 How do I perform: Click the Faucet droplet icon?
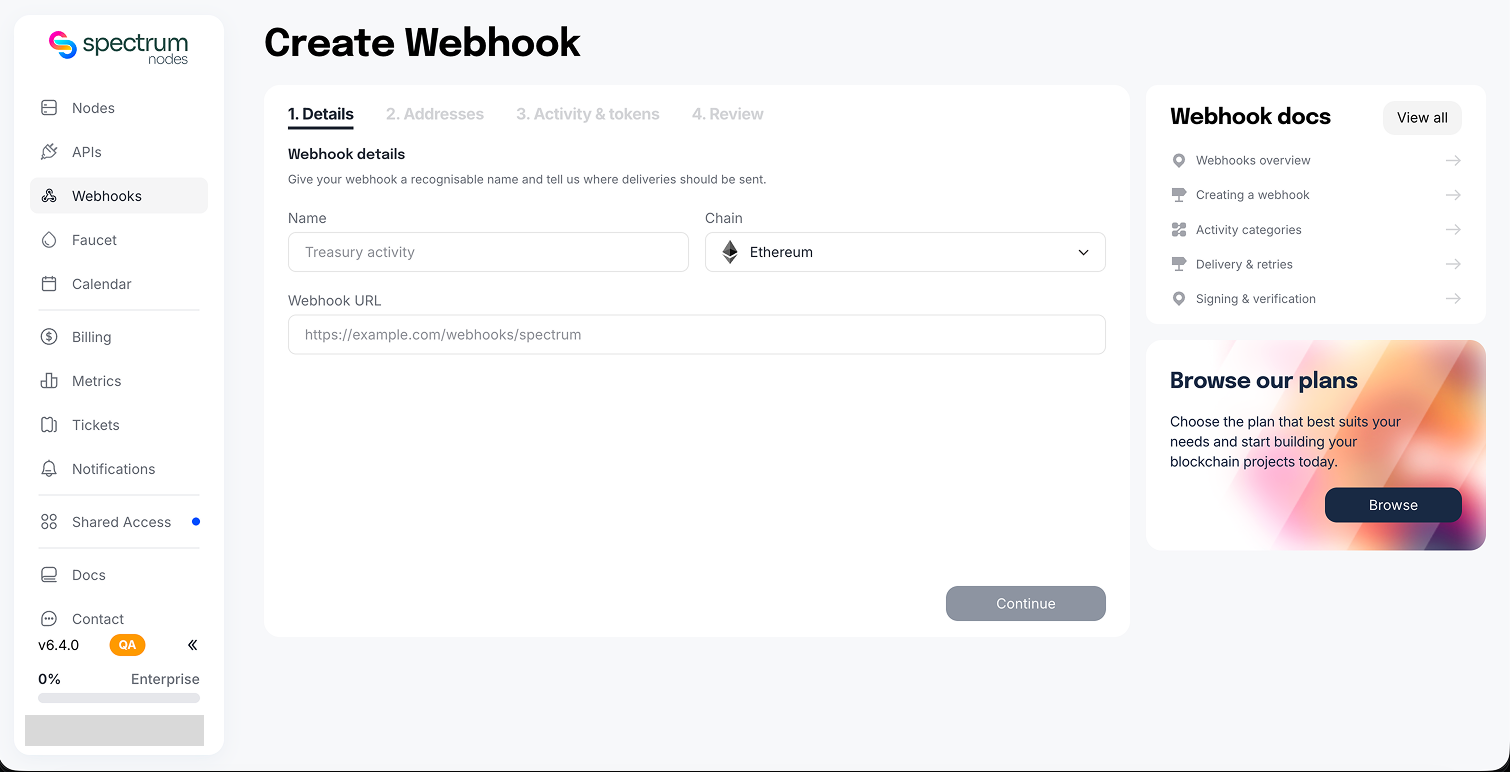coord(49,240)
